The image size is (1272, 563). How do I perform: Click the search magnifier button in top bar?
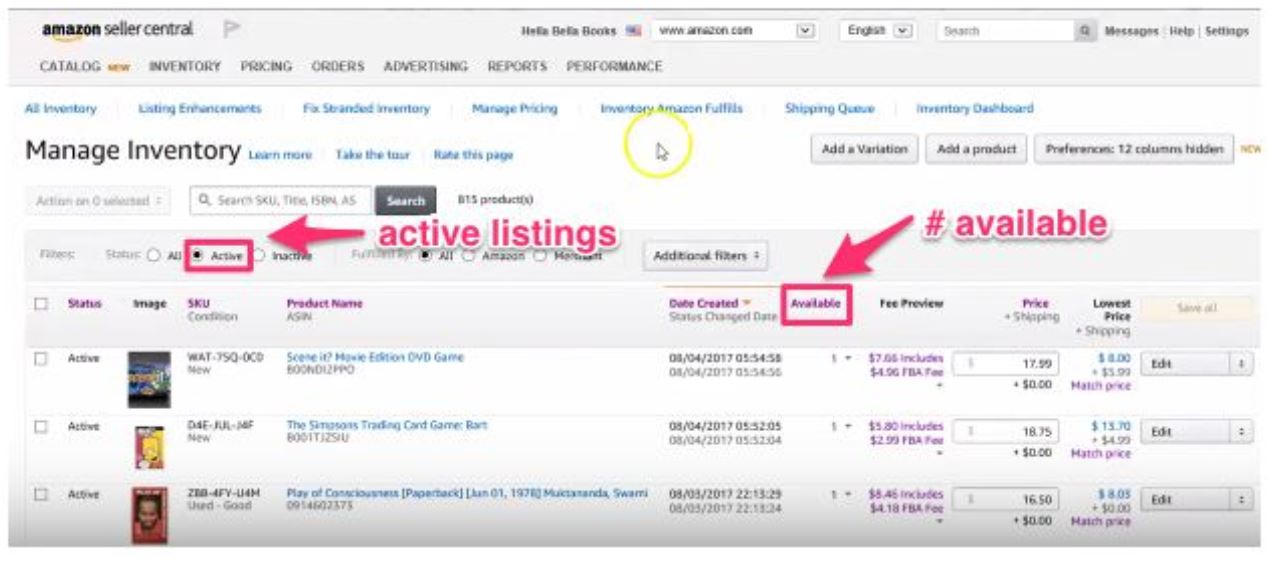(1085, 31)
